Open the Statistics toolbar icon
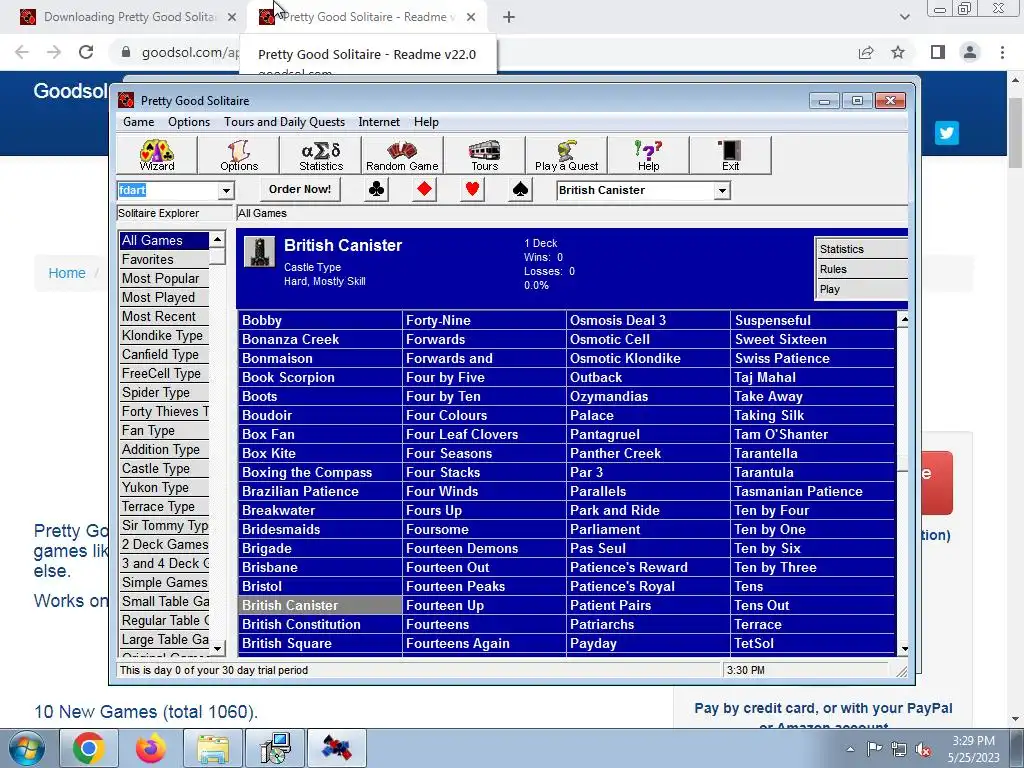 [321, 155]
